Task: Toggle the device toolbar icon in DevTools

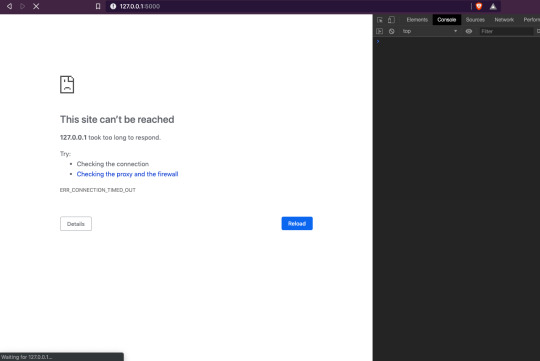Action: coord(391,20)
